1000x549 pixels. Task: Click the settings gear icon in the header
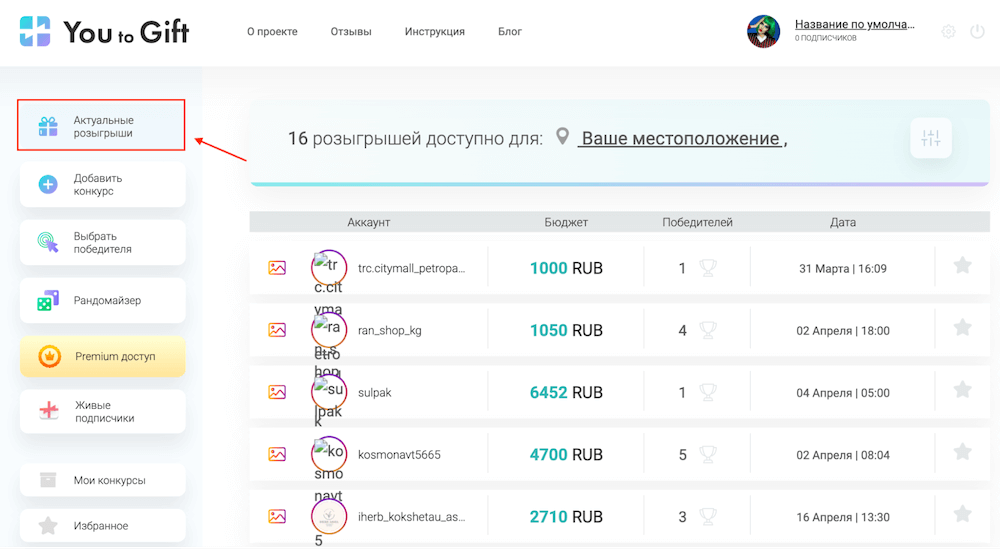[948, 32]
